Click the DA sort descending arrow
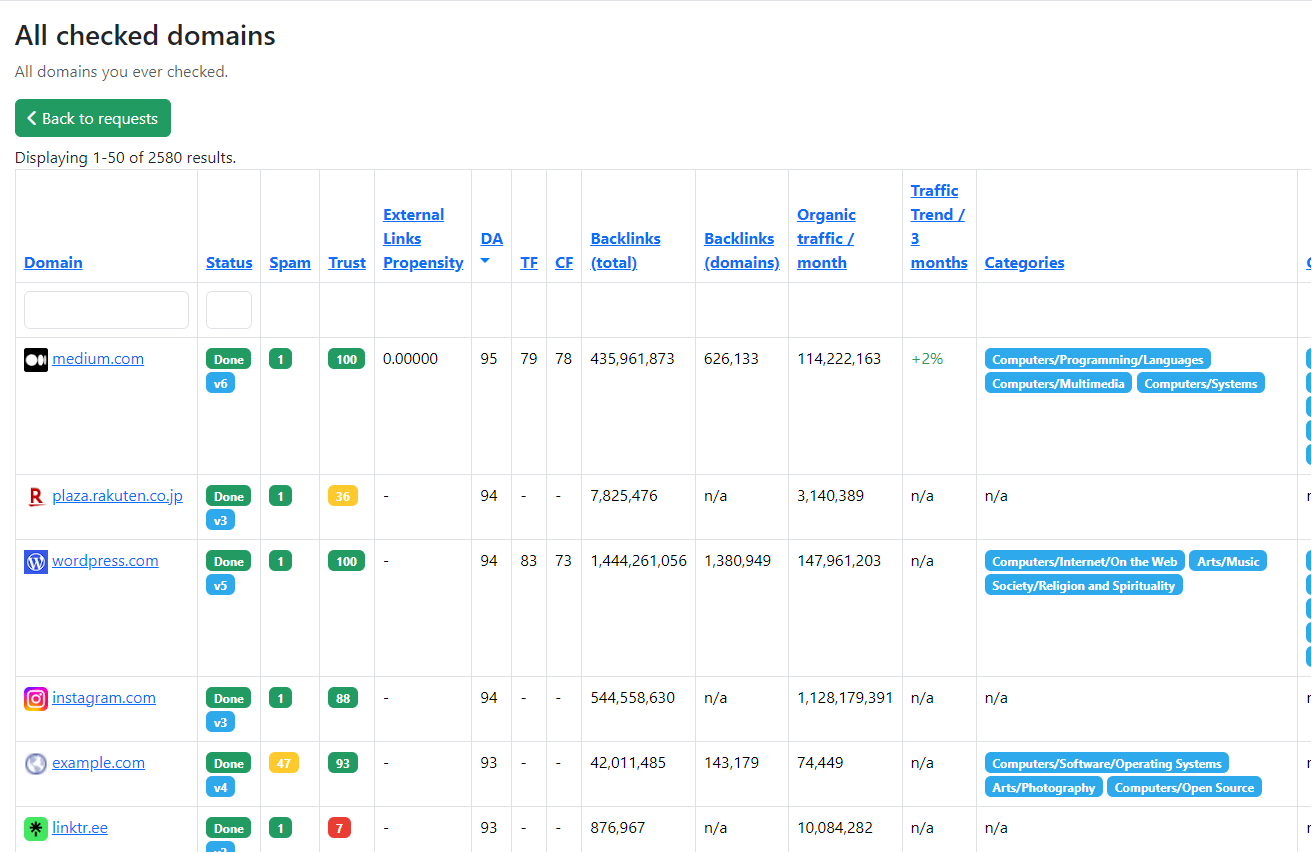The image size is (1312, 853). [486, 262]
